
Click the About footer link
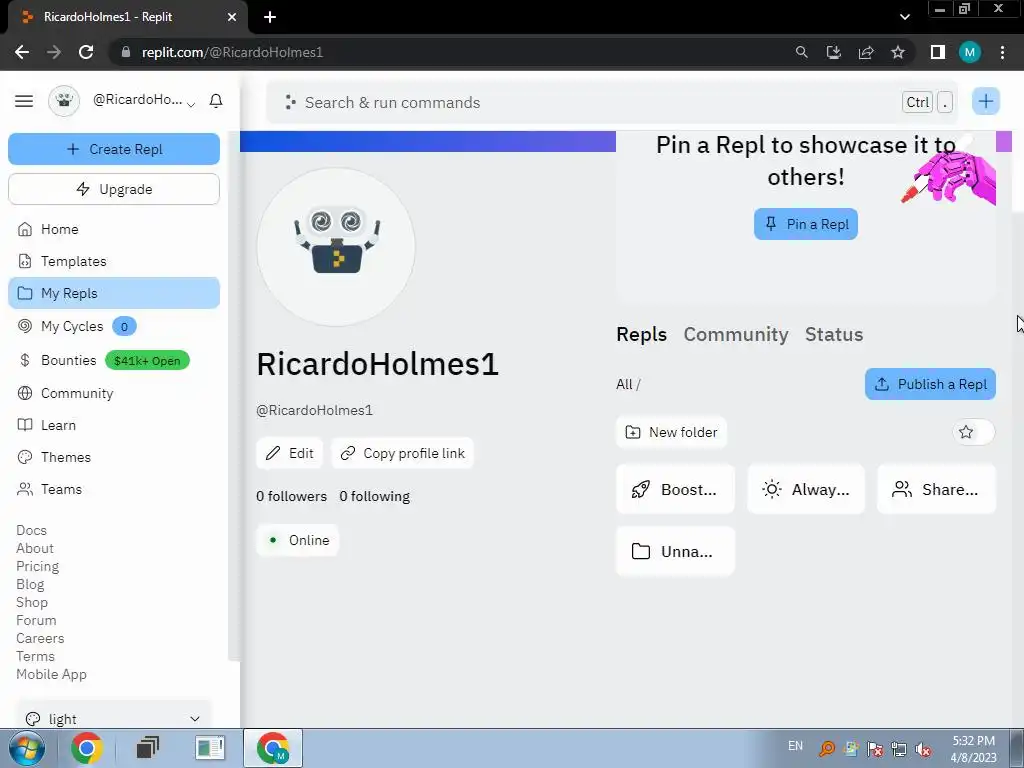tap(35, 549)
